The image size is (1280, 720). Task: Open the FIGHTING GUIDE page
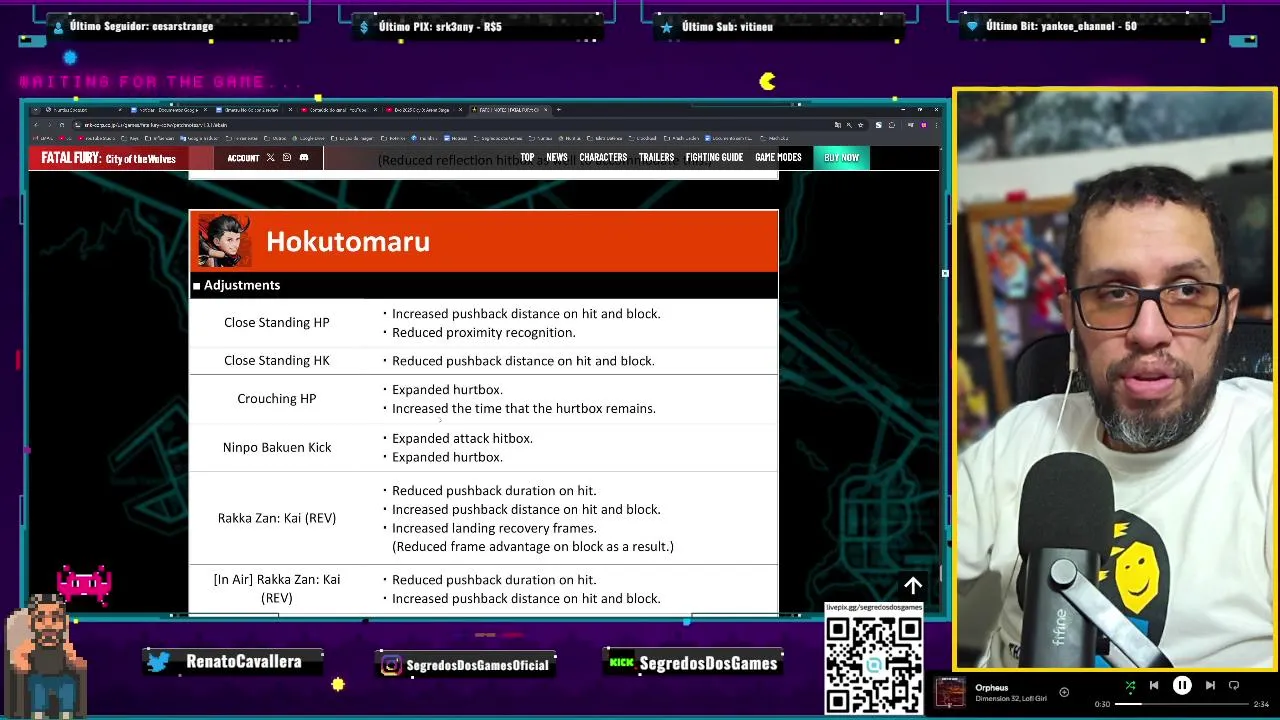714,158
